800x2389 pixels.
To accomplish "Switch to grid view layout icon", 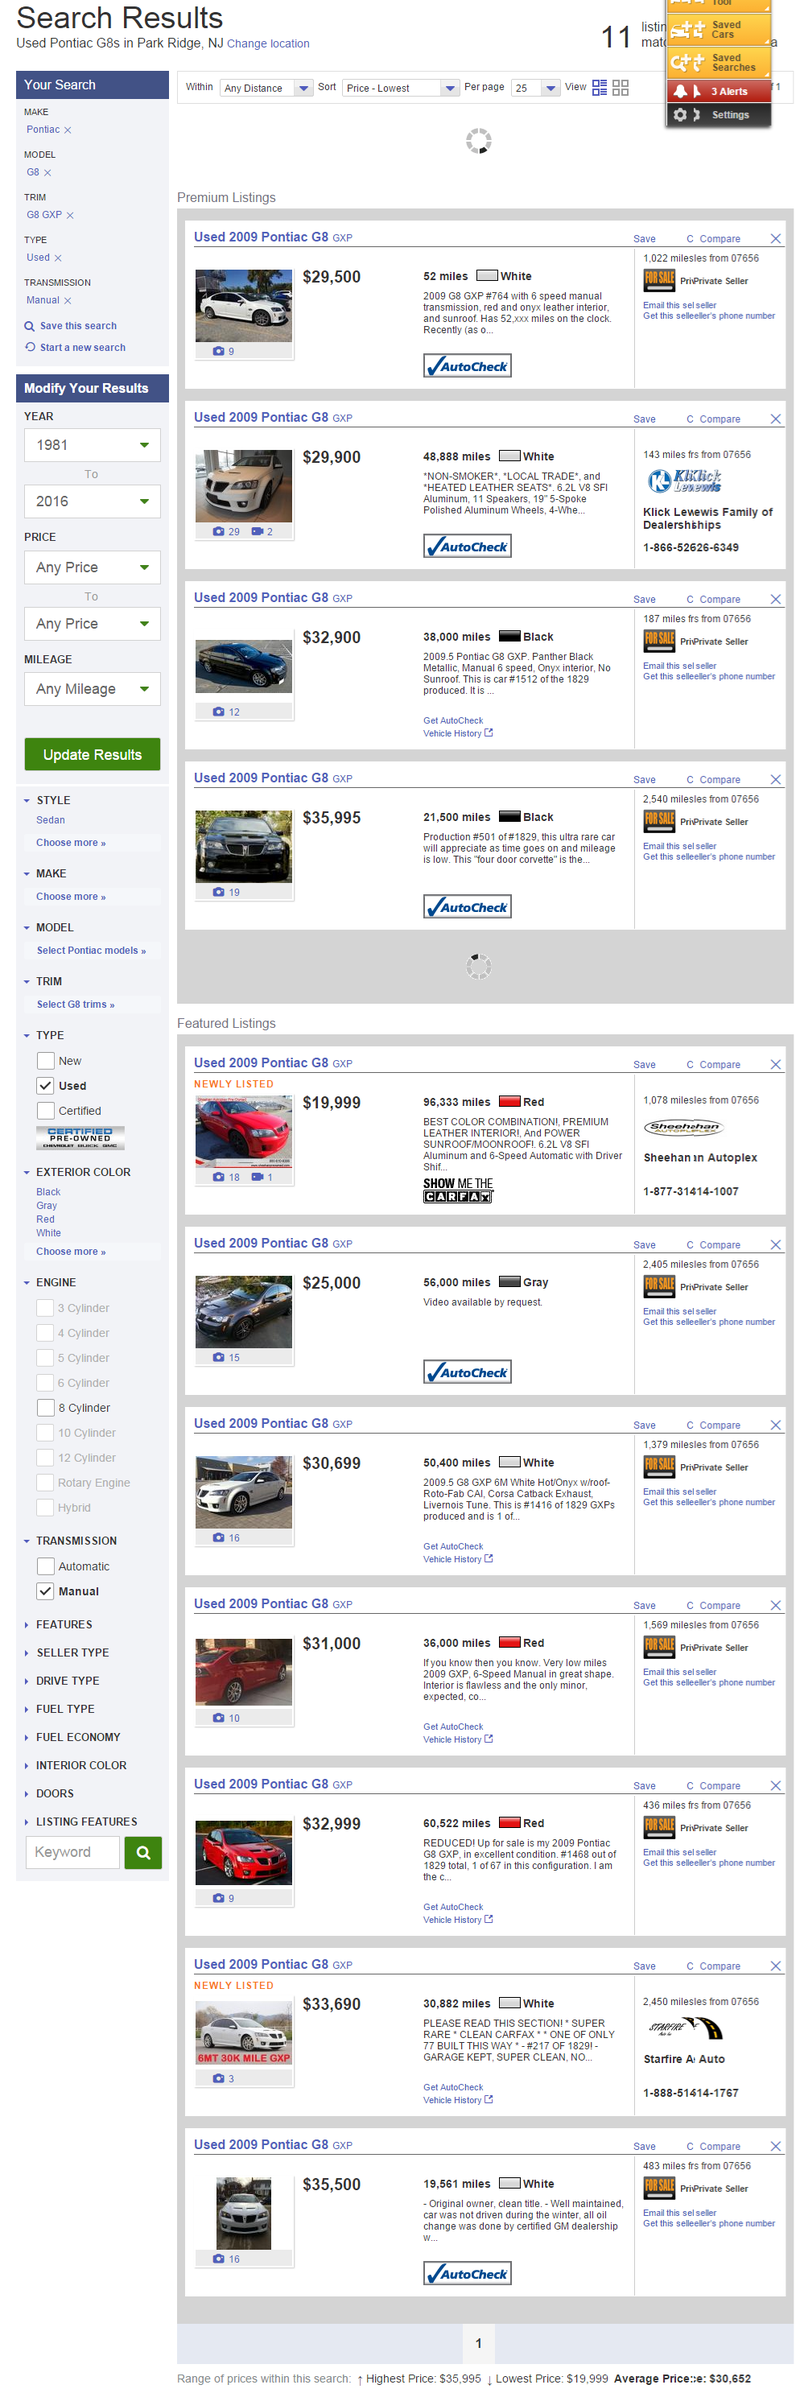I will [x=621, y=88].
